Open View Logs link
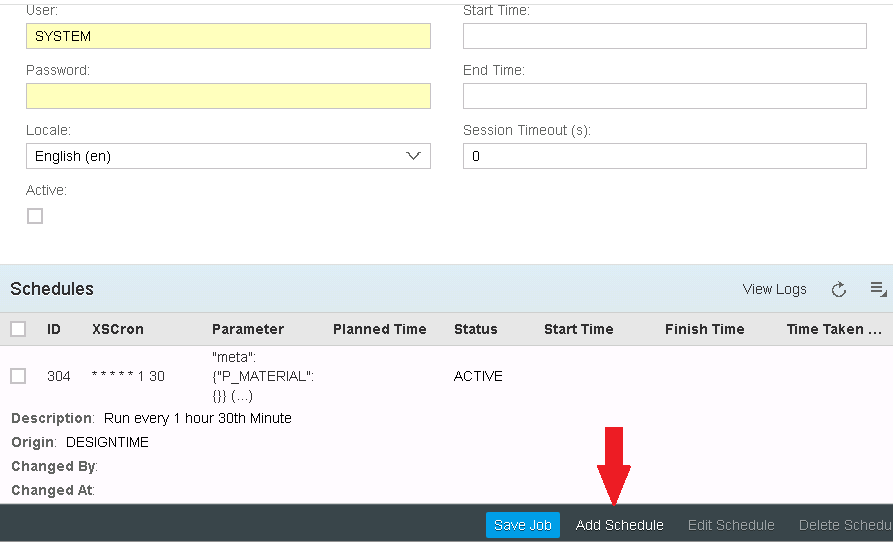 pyautogui.click(x=774, y=289)
